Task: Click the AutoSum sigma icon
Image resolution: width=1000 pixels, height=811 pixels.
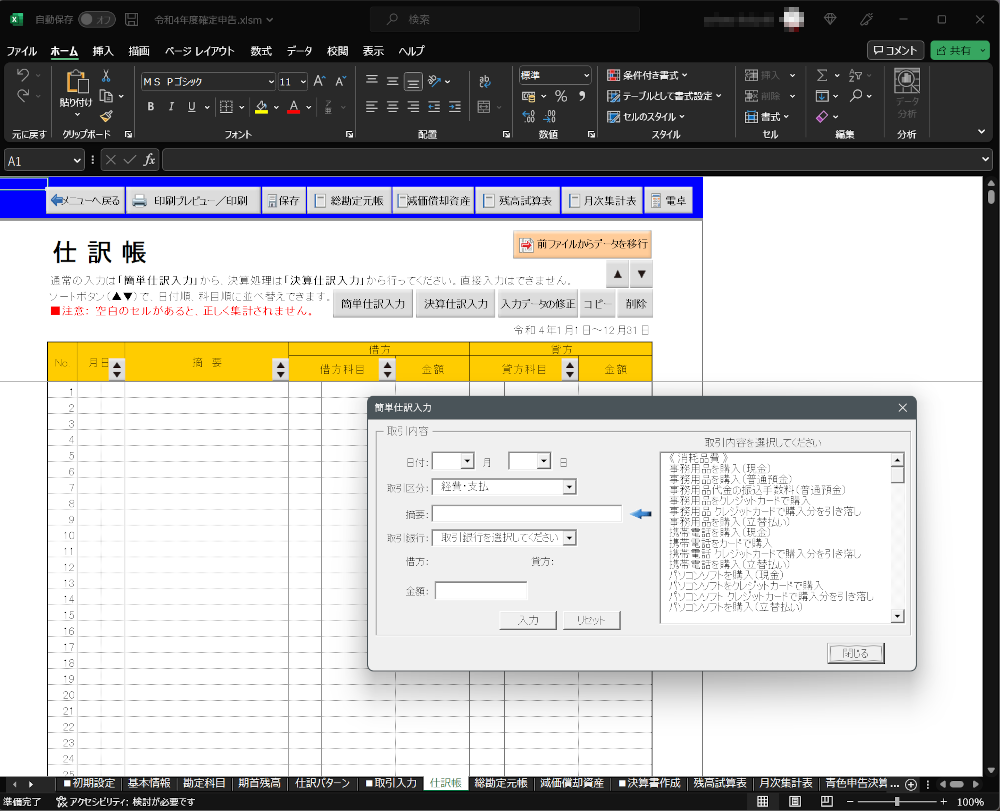Action: (822, 75)
